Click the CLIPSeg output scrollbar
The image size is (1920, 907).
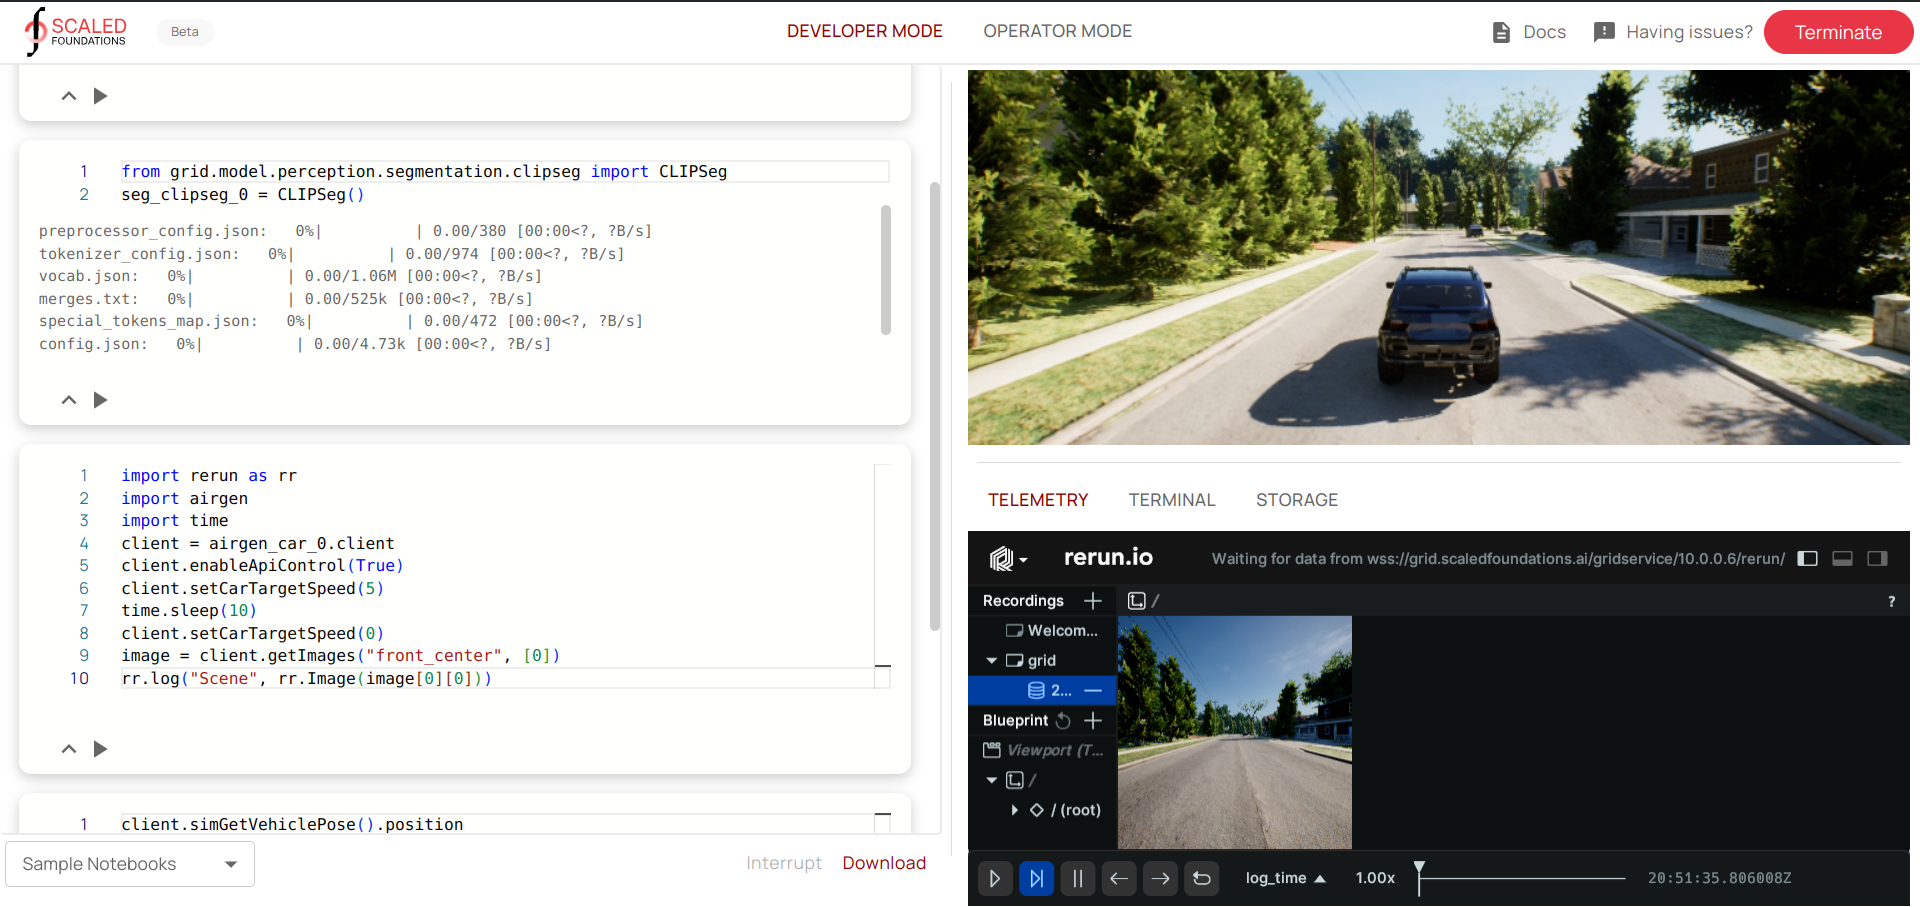click(886, 270)
